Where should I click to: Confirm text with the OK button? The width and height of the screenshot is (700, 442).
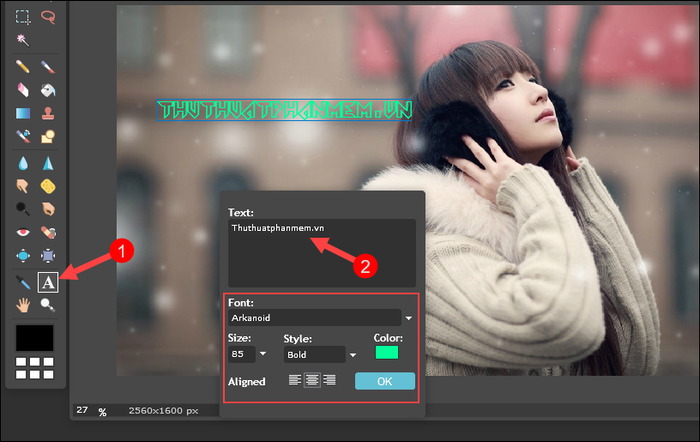[x=385, y=381]
